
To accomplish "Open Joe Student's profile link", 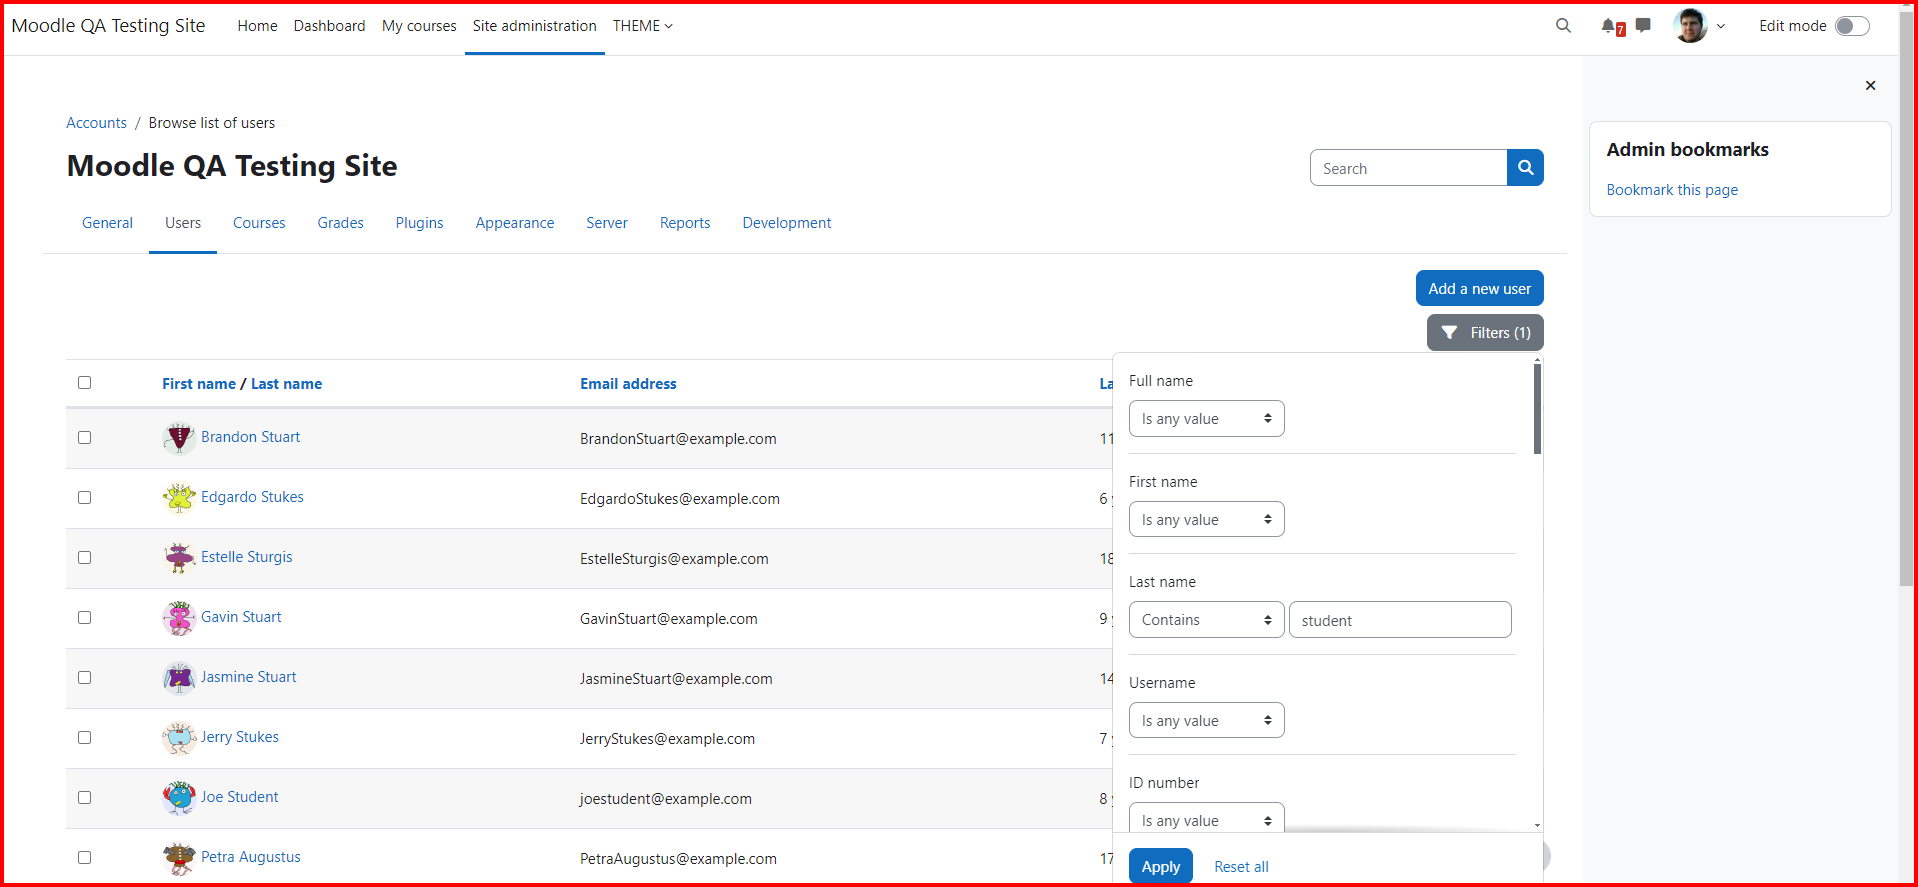I will click(239, 797).
